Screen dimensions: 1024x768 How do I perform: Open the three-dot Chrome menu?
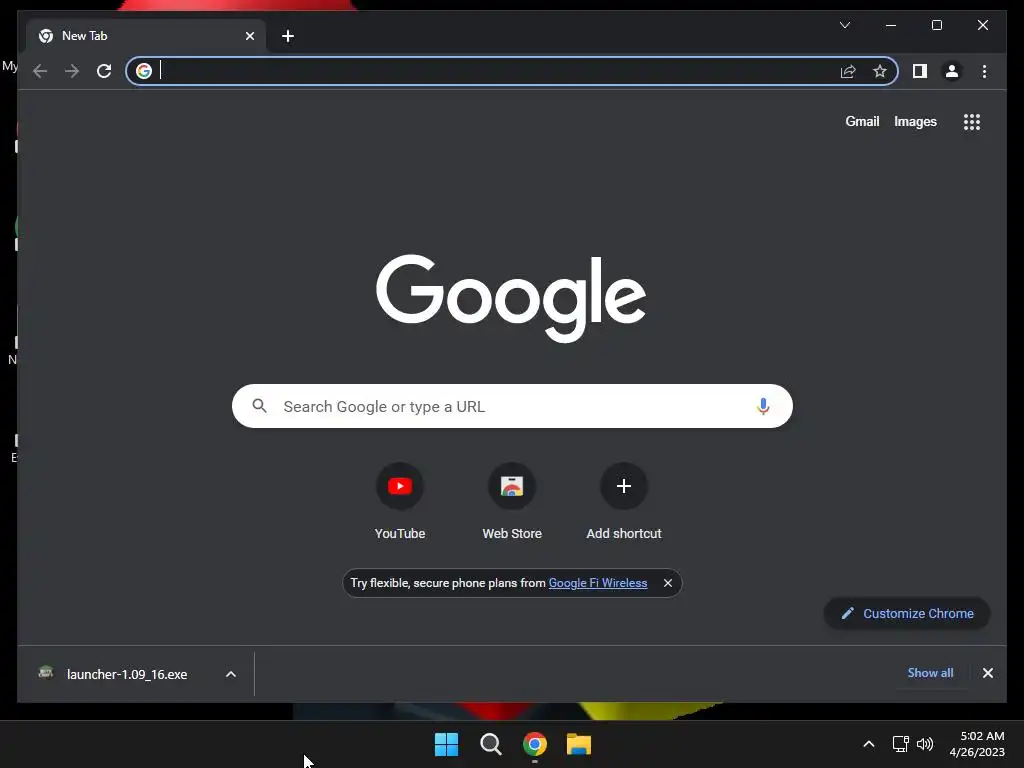(984, 71)
